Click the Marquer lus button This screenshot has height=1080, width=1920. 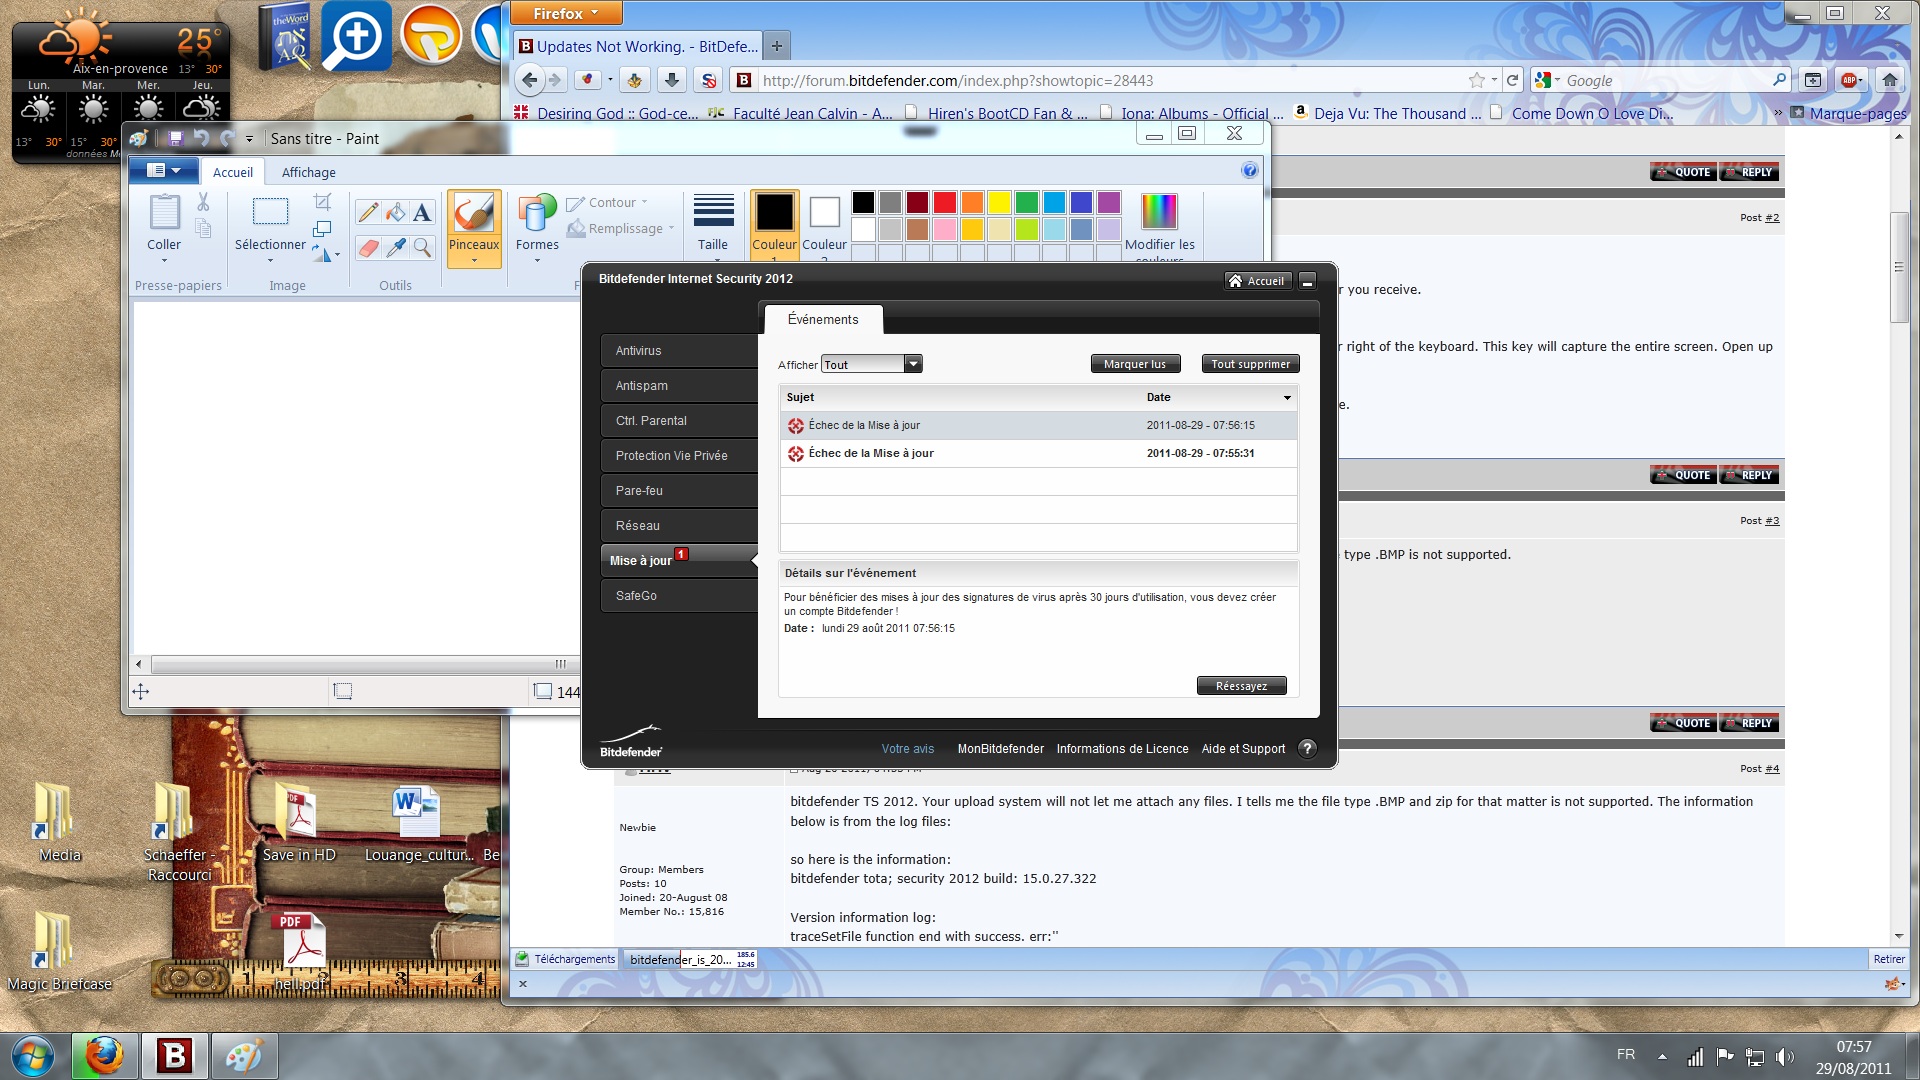coord(1135,364)
